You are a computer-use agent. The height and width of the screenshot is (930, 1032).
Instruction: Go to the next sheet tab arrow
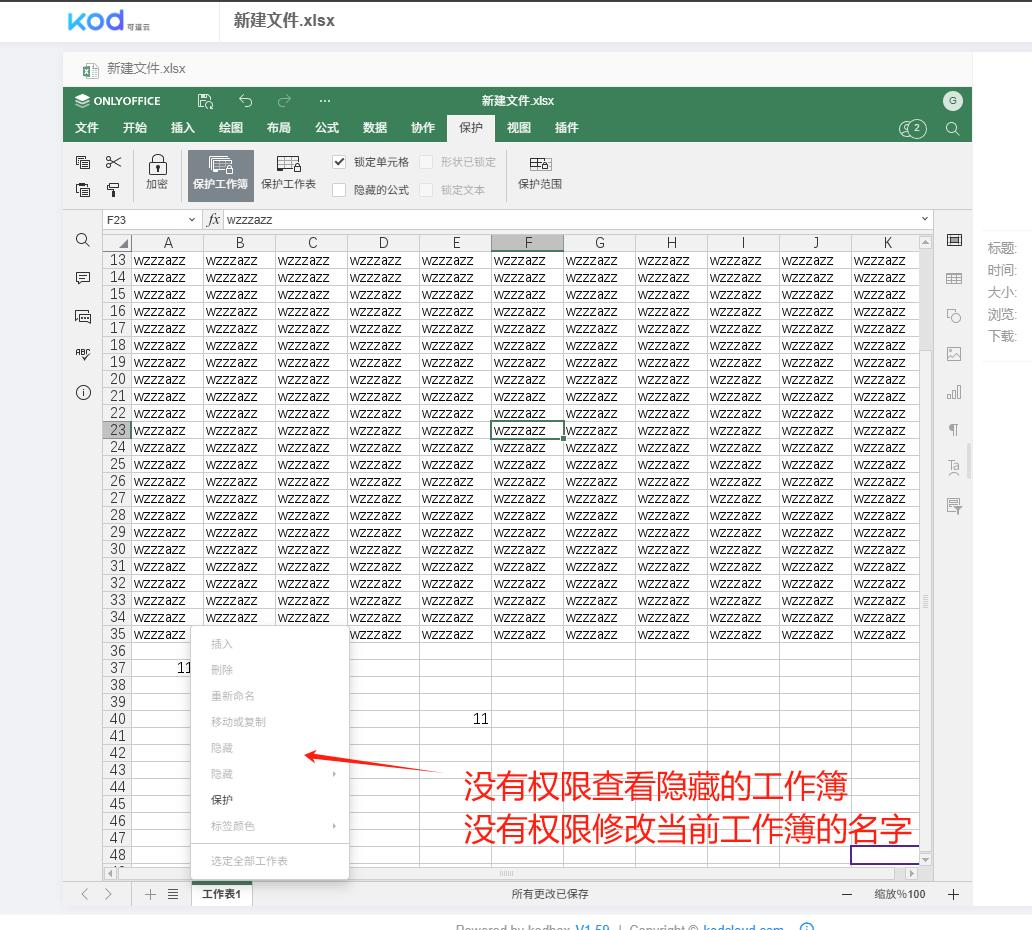pos(108,894)
